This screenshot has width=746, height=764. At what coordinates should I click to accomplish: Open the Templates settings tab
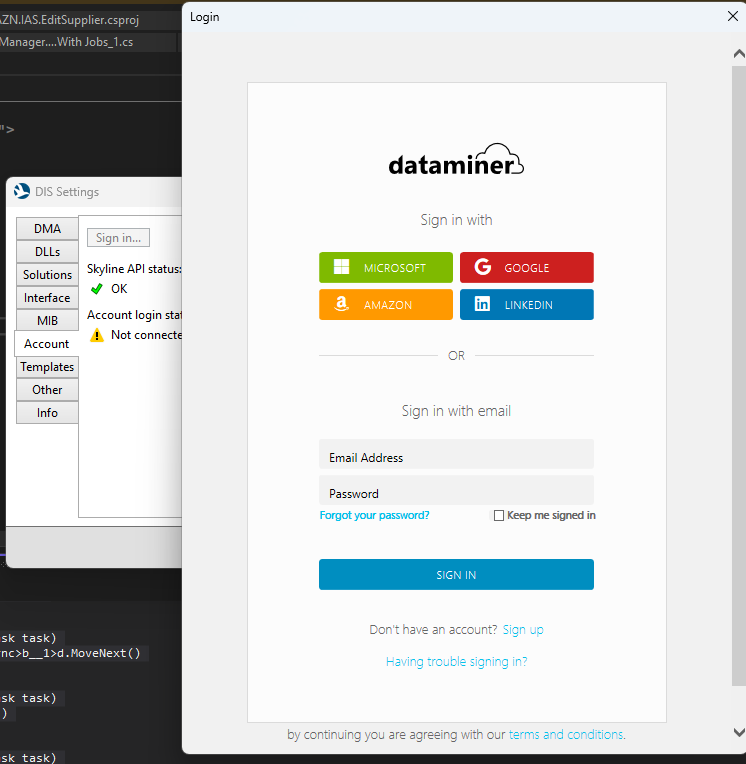47,367
